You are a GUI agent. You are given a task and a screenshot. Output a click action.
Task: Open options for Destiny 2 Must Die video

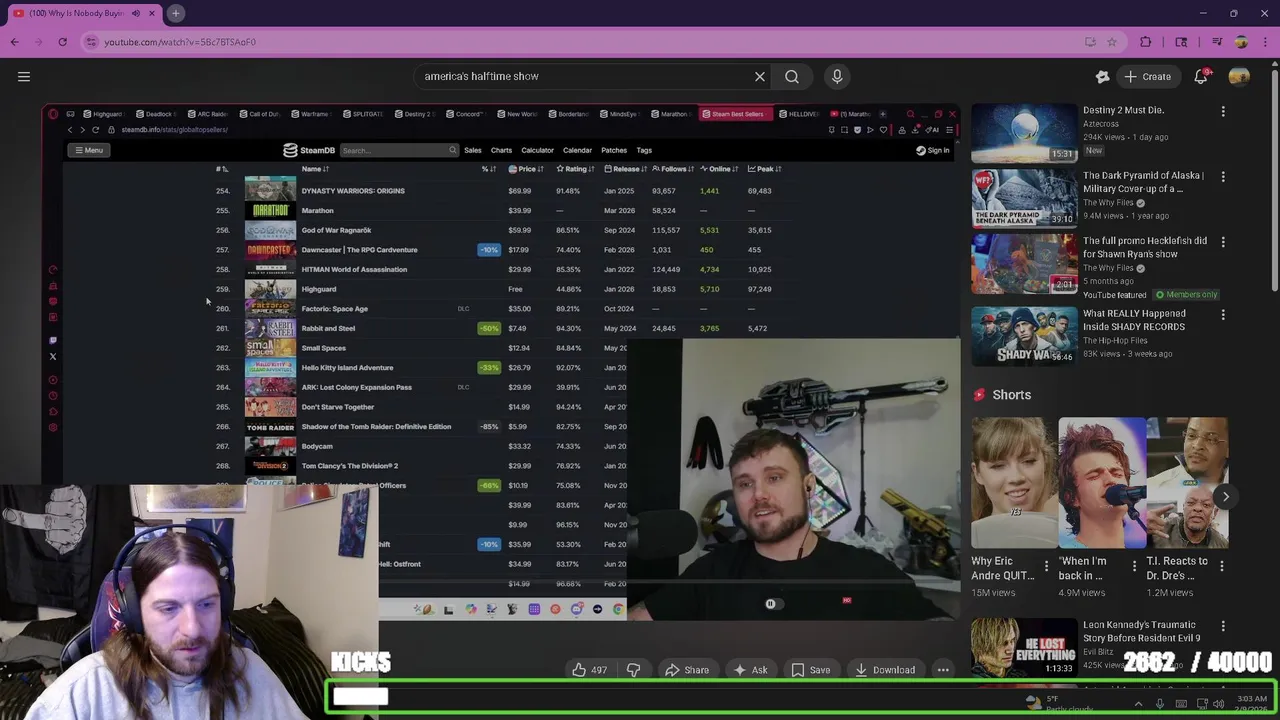pos(1223,112)
